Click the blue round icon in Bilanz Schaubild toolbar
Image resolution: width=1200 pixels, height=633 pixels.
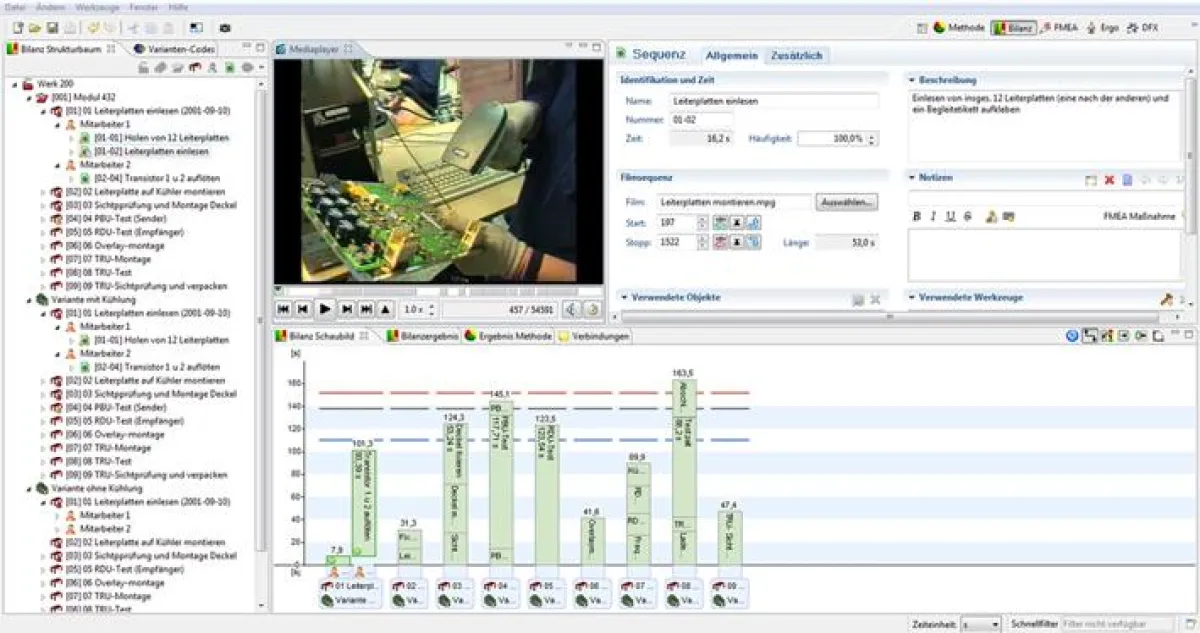(1072, 336)
